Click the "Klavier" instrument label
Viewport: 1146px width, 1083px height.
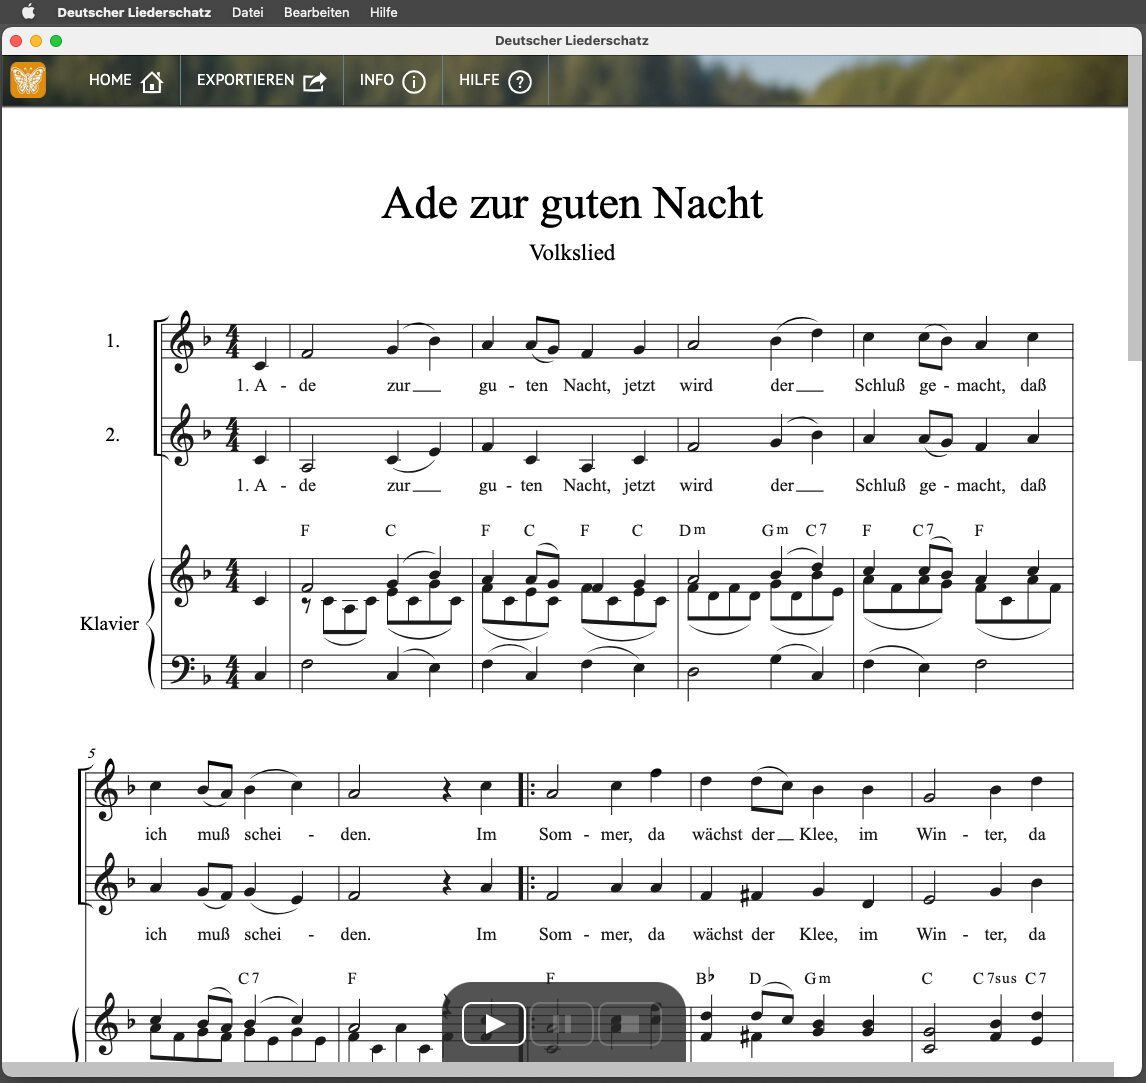[x=109, y=623]
